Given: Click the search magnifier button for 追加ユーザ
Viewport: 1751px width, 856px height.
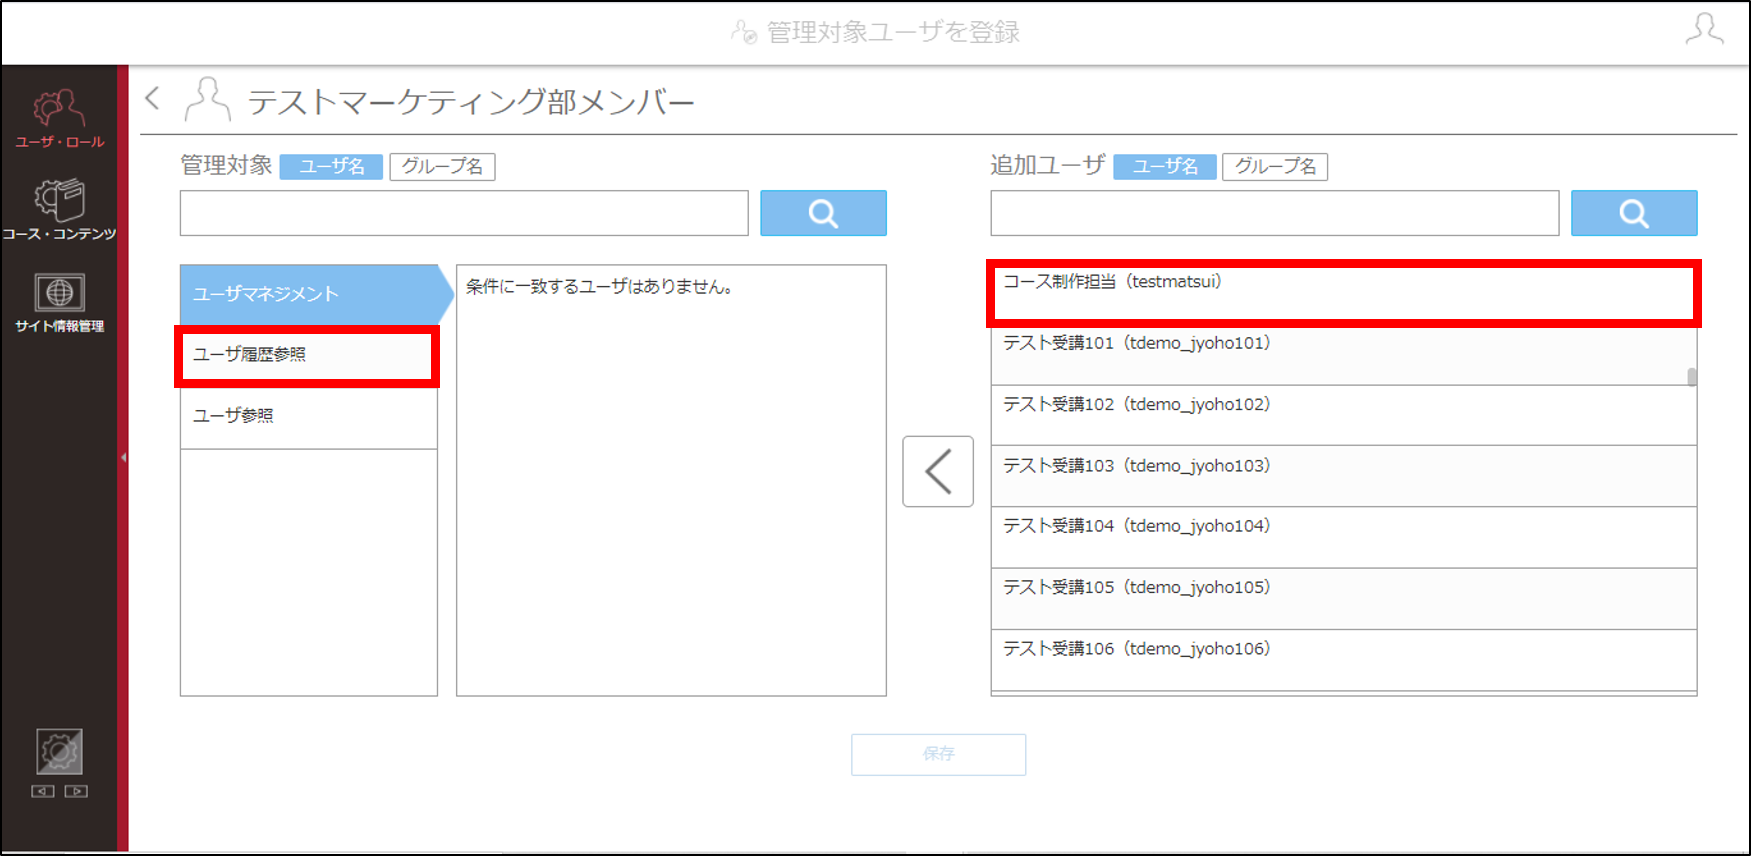Looking at the screenshot, I should [1634, 213].
